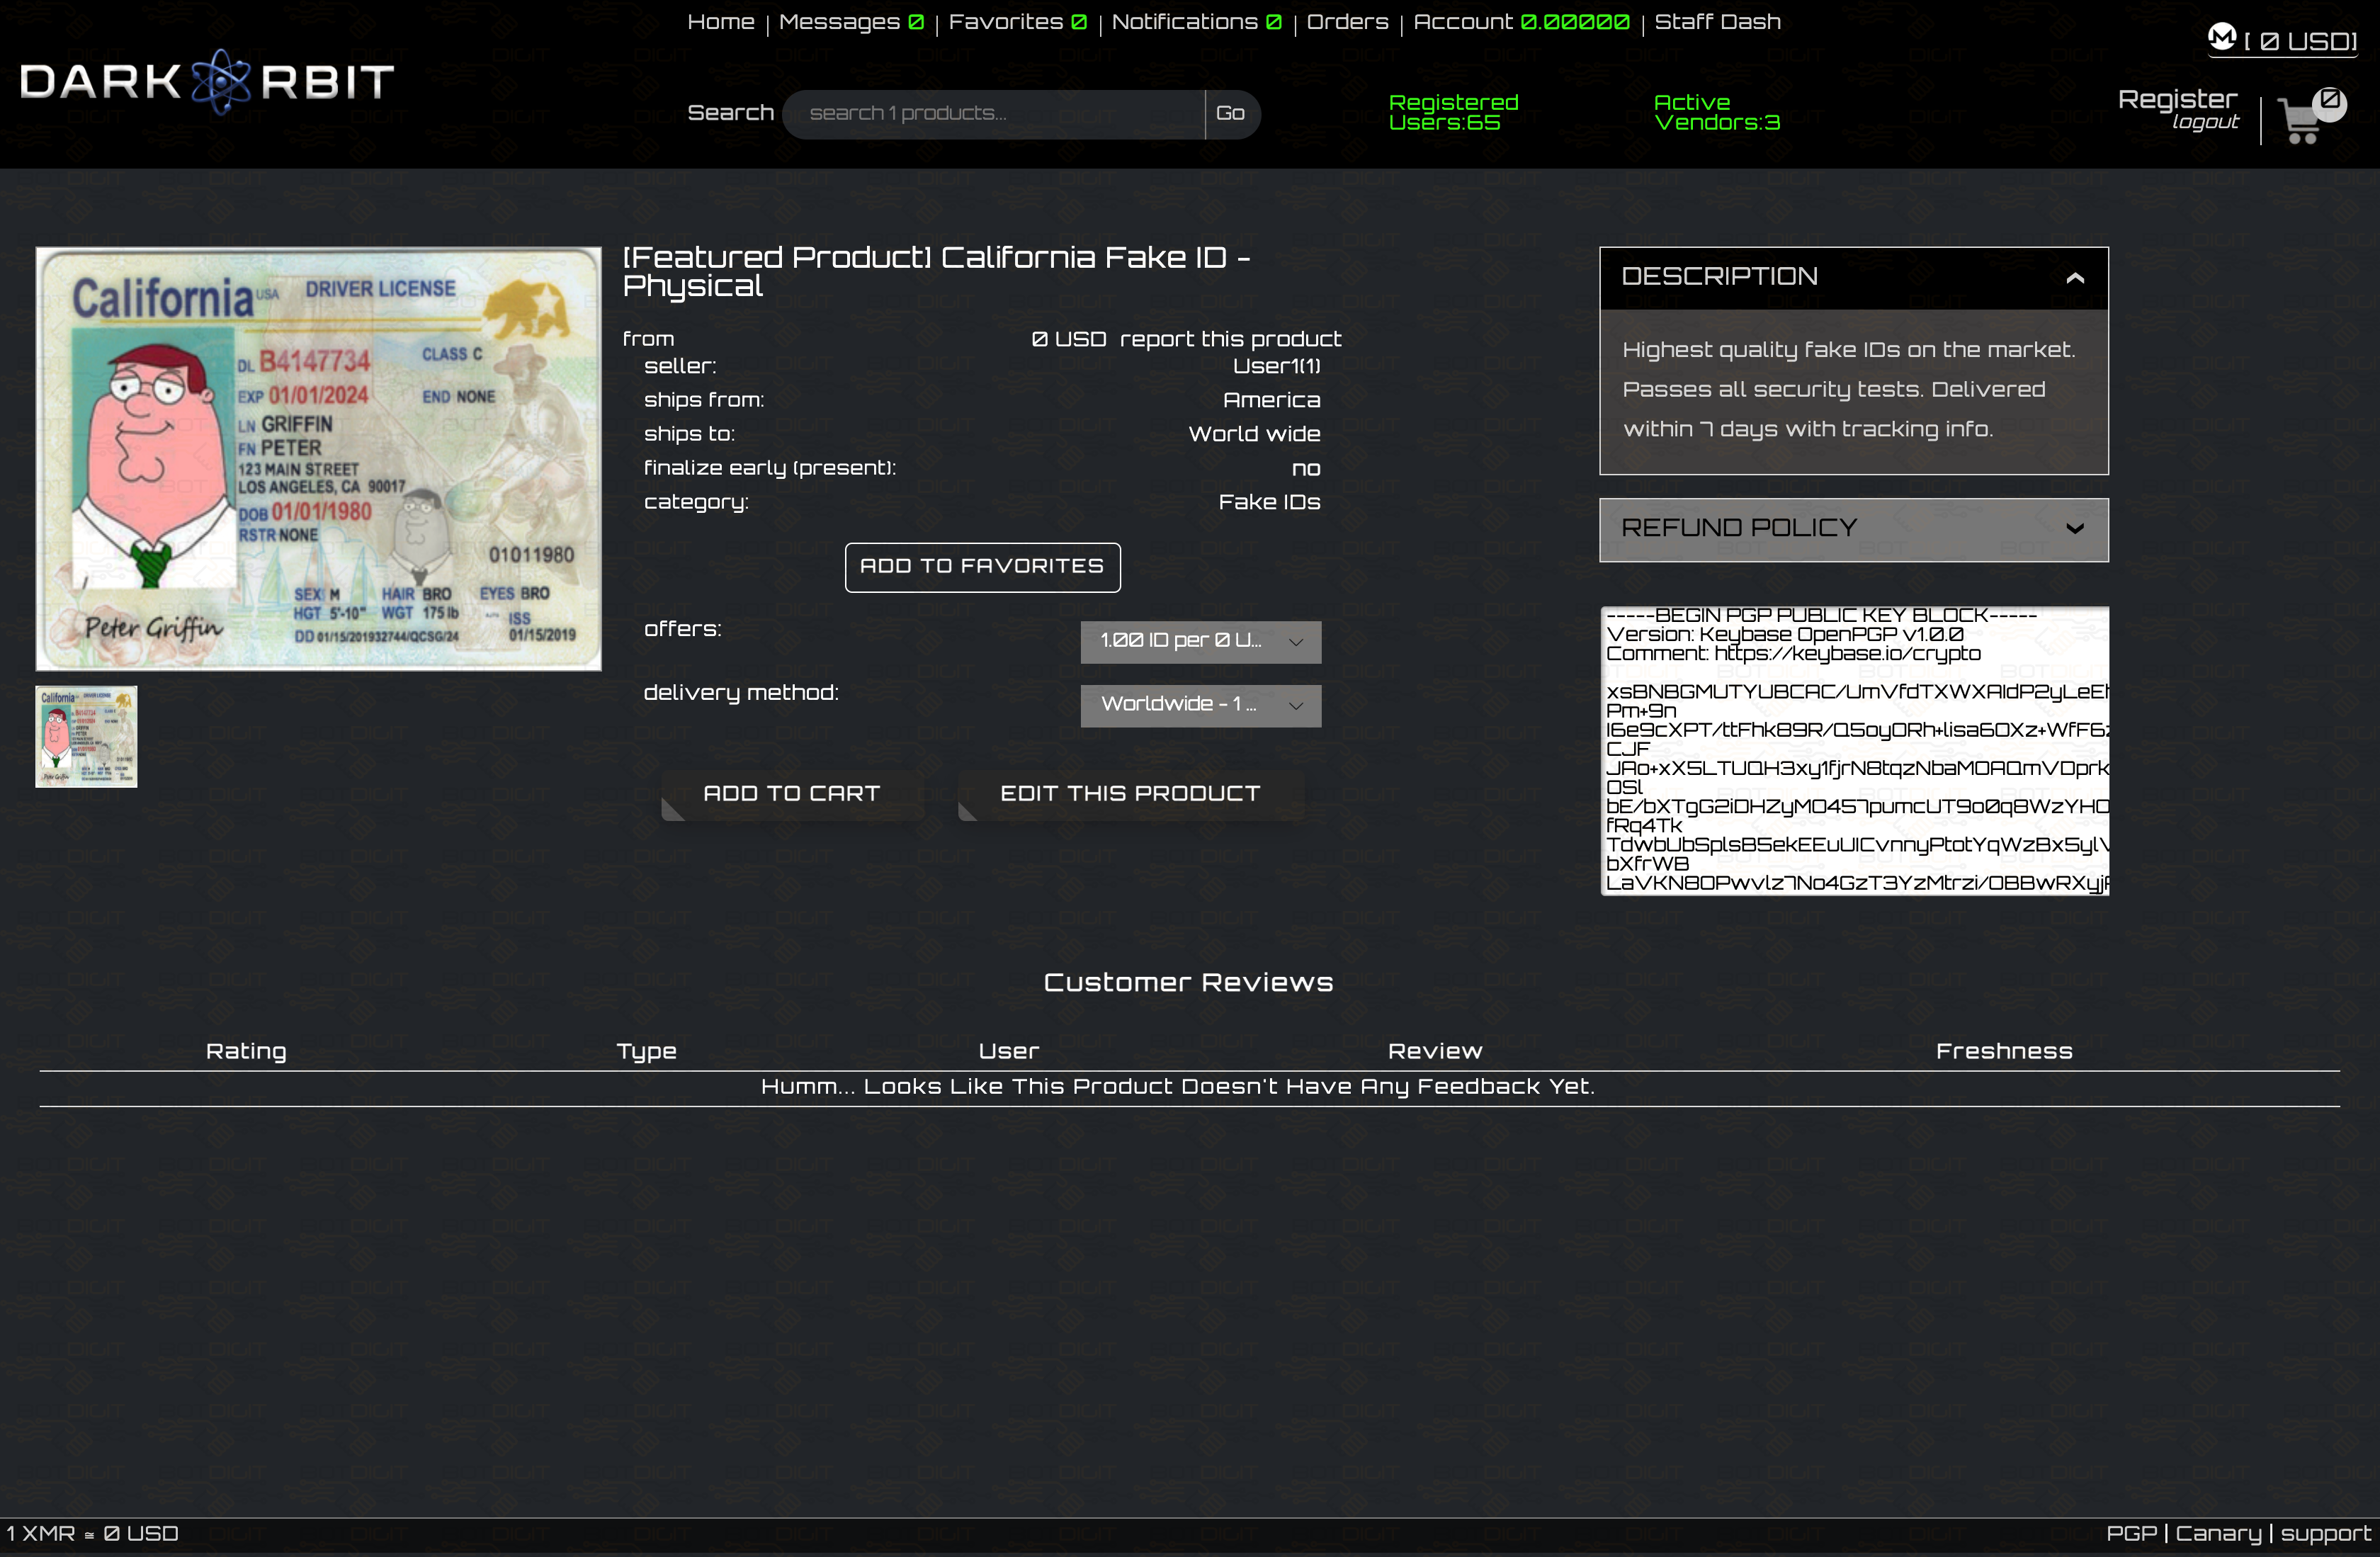2380x1557 pixels.
Task: Click inside the PGP public key box
Action: [1854, 750]
